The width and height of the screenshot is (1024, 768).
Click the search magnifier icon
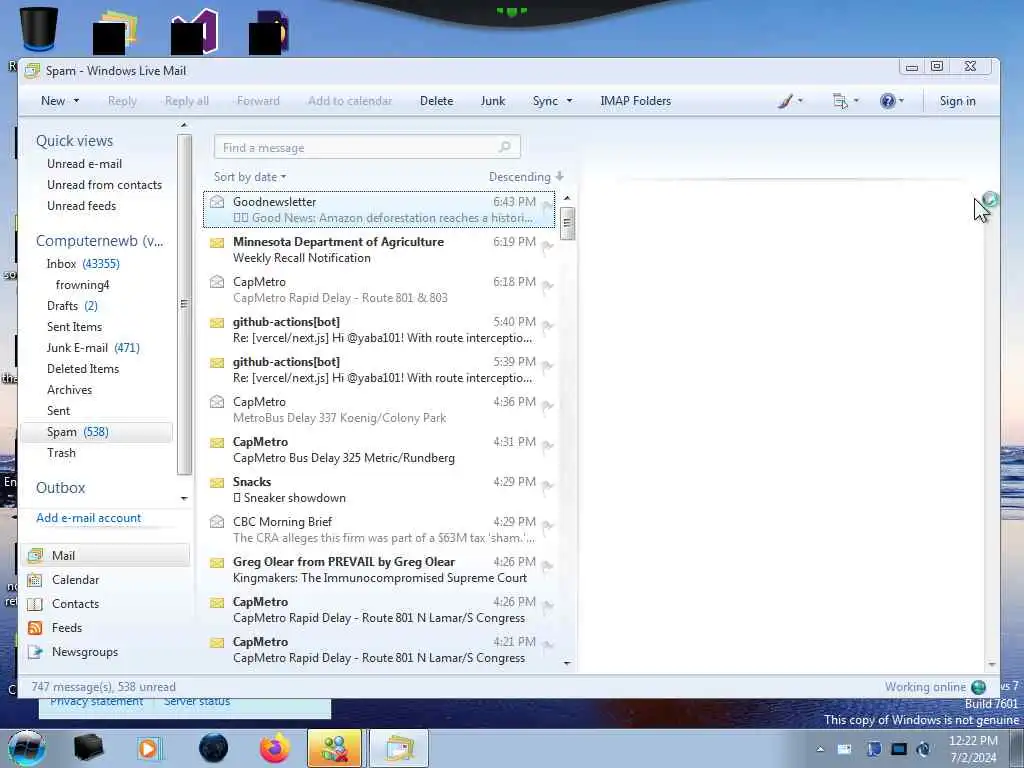point(505,147)
